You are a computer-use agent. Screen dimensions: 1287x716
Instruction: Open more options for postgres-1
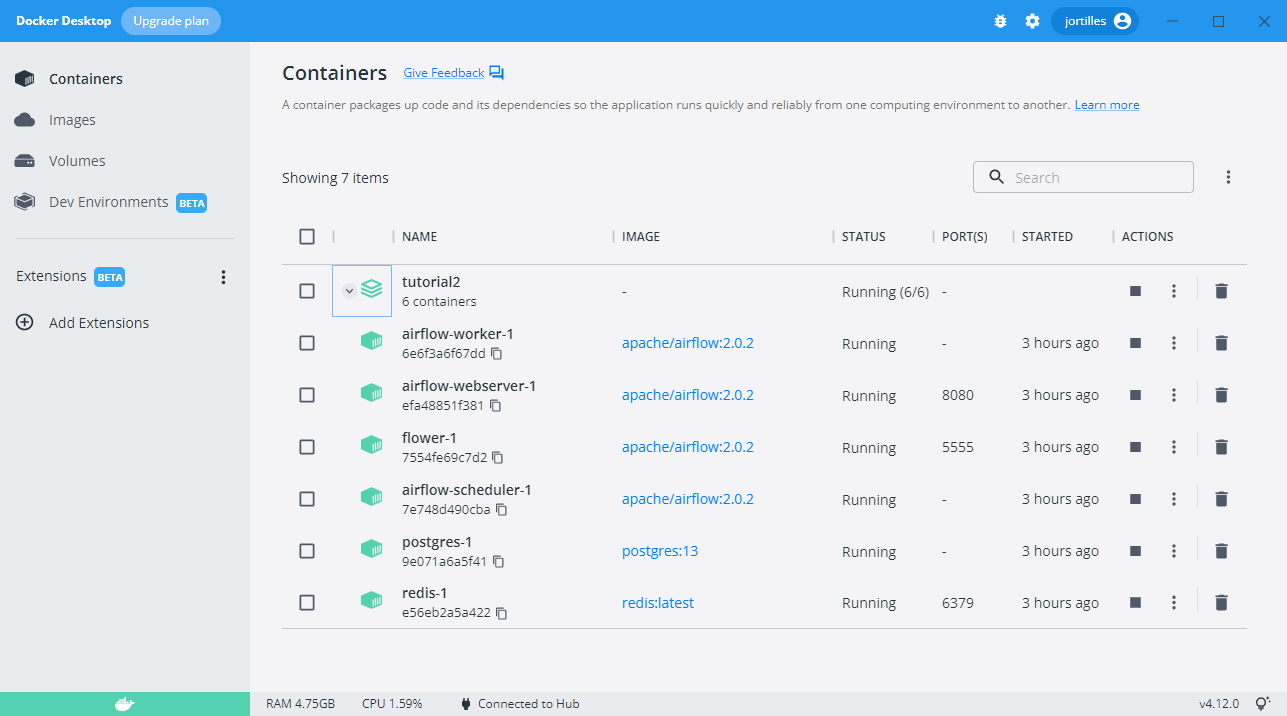[1174, 551]
